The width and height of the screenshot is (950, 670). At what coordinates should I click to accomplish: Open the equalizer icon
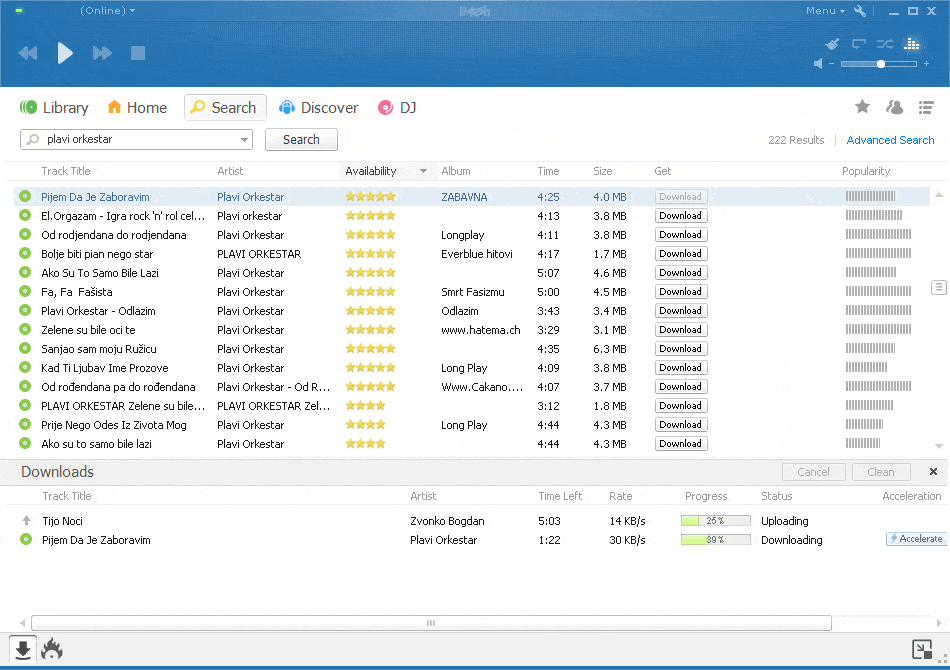click(x=912, y=44)
